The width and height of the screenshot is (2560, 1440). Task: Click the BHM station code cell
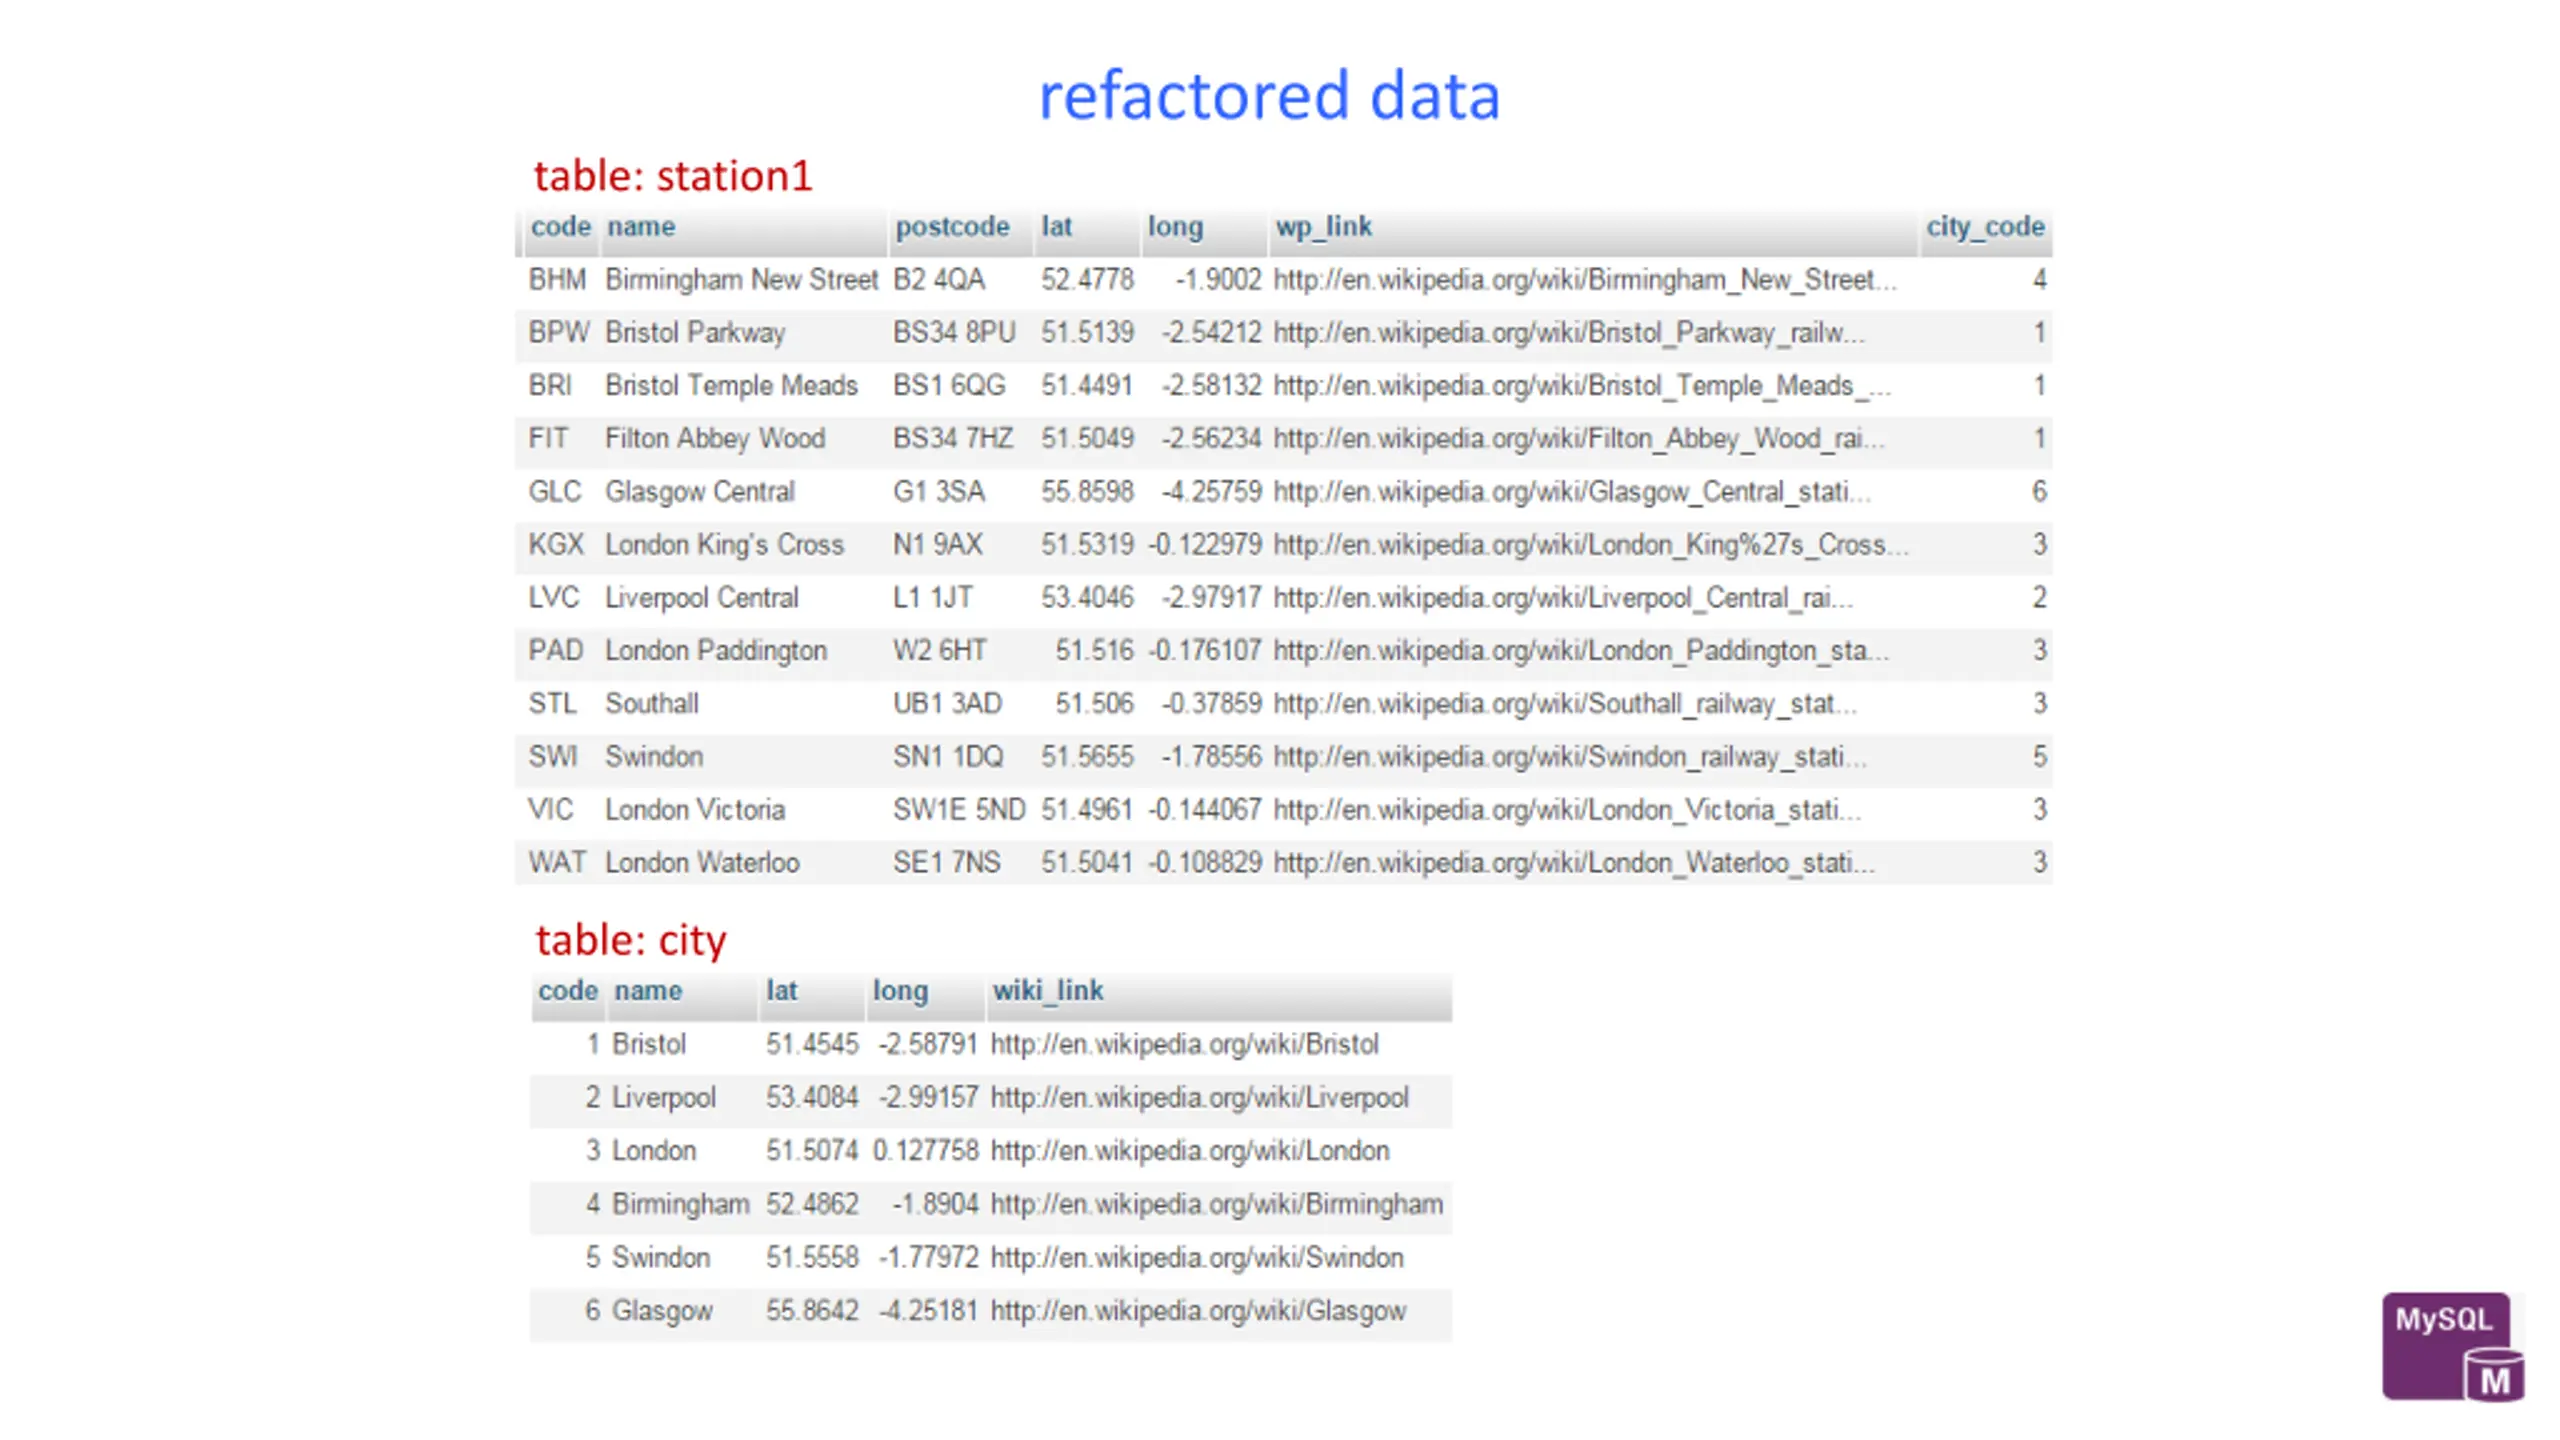tap(557, 279)
